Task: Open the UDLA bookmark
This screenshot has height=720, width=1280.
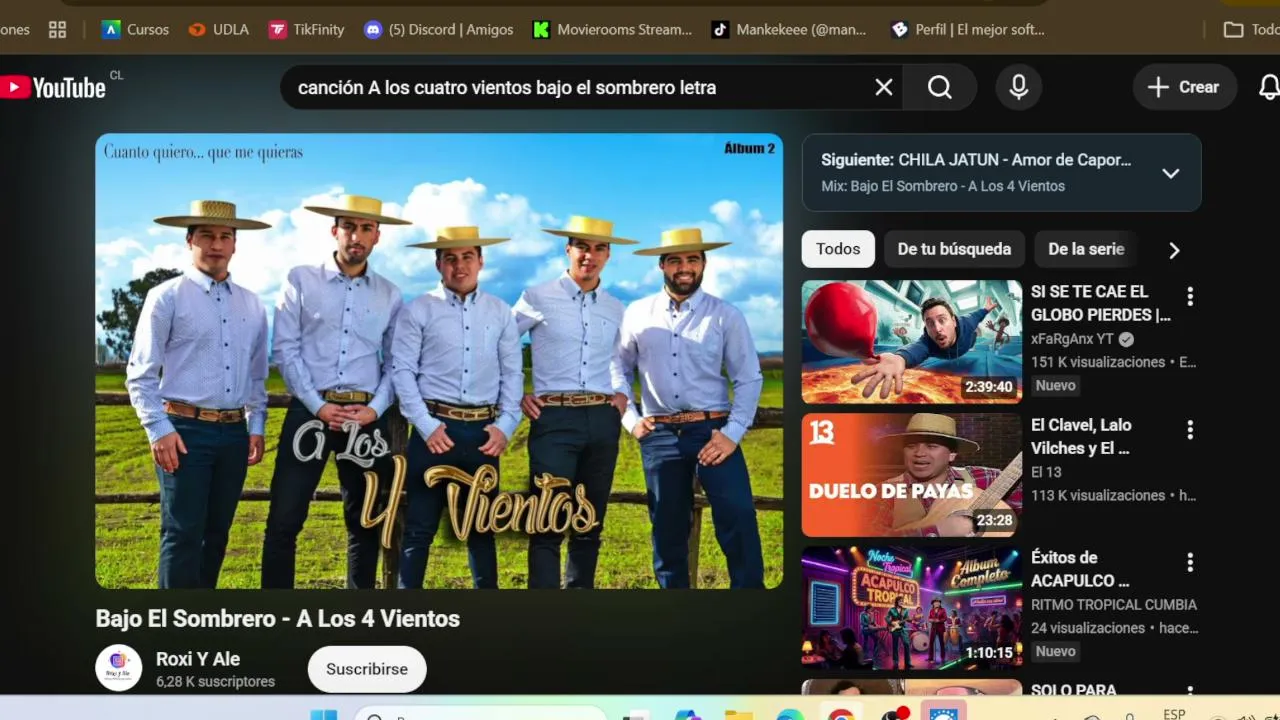Action: [218, 30]
